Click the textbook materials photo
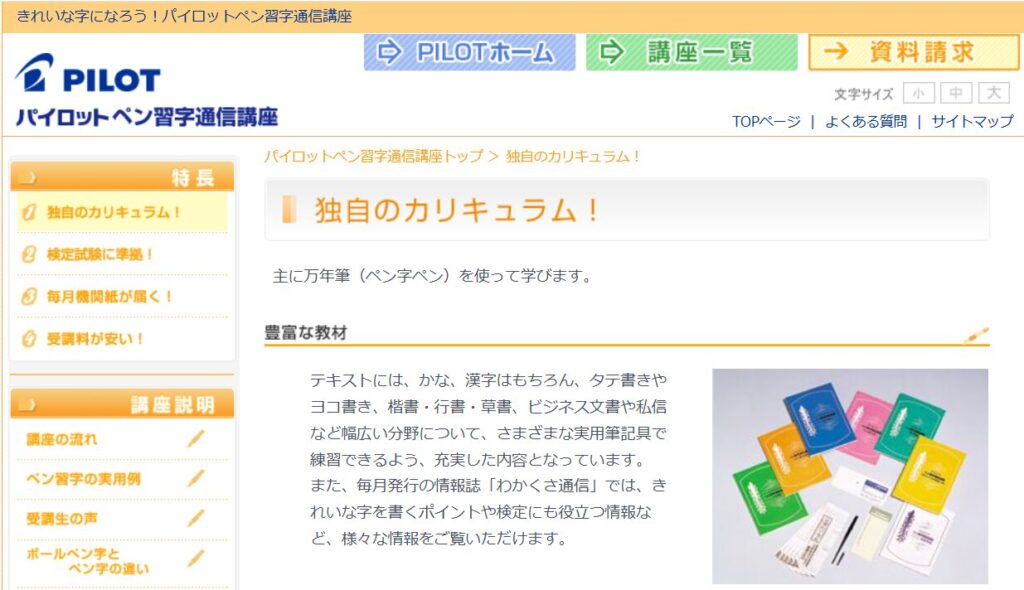Viewport: 1024px width, 590px height. pyautogui.click(x=850, y=476)
